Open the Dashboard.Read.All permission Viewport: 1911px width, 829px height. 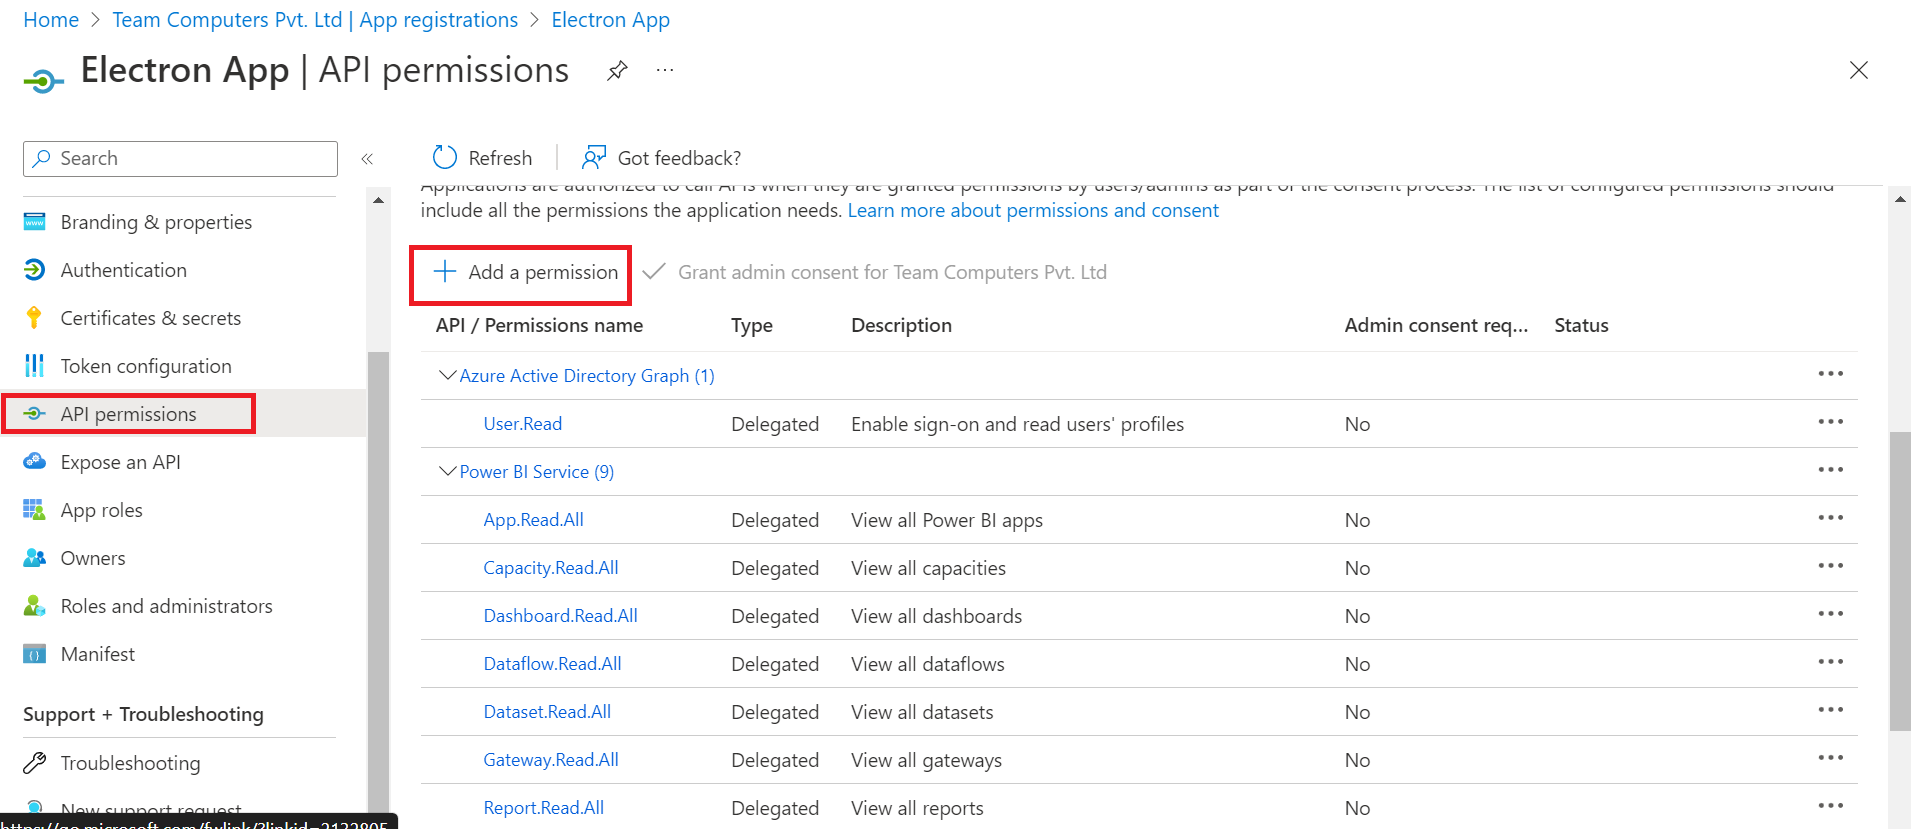coord(561,615)
